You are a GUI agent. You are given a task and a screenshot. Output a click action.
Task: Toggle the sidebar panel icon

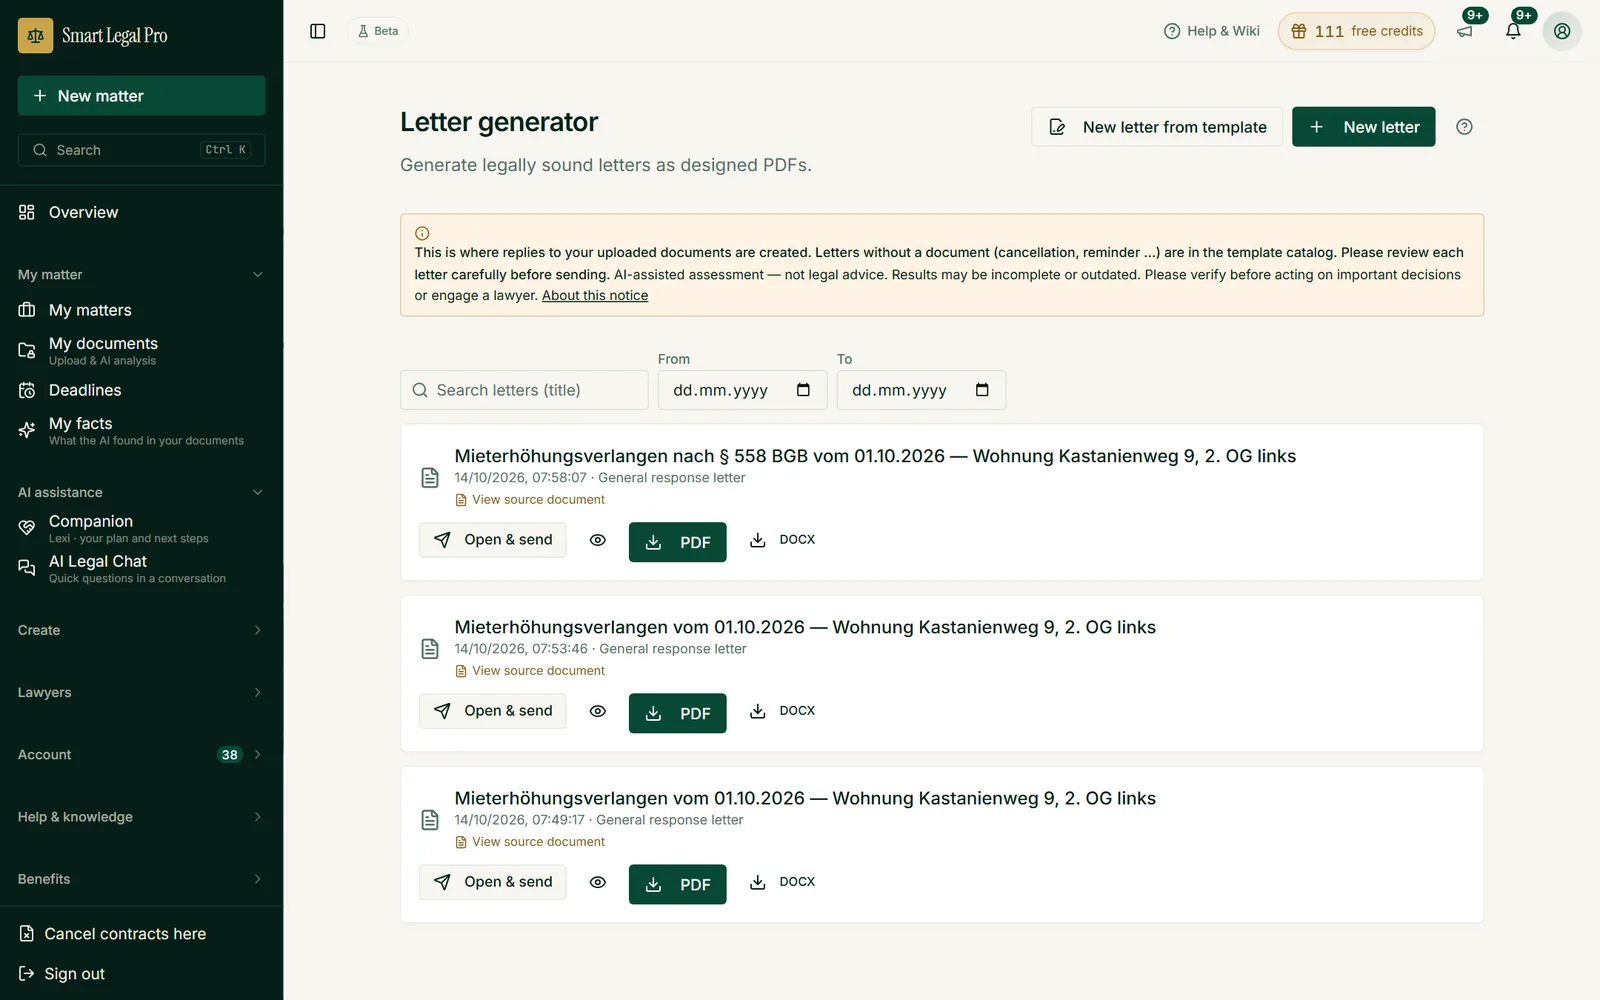click(318, 31)
